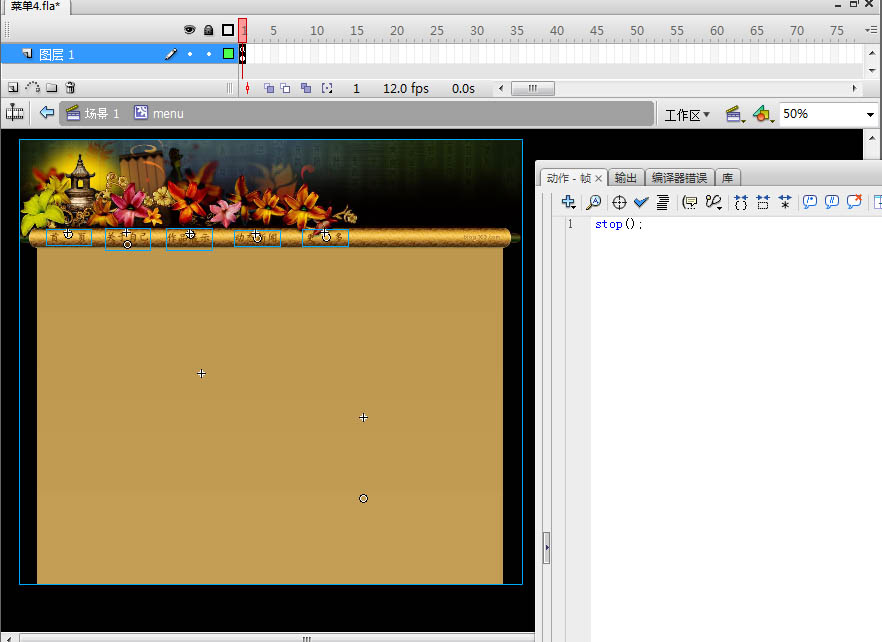Open the timeline panel options menu
882x642 pixels.
point(871,30)
